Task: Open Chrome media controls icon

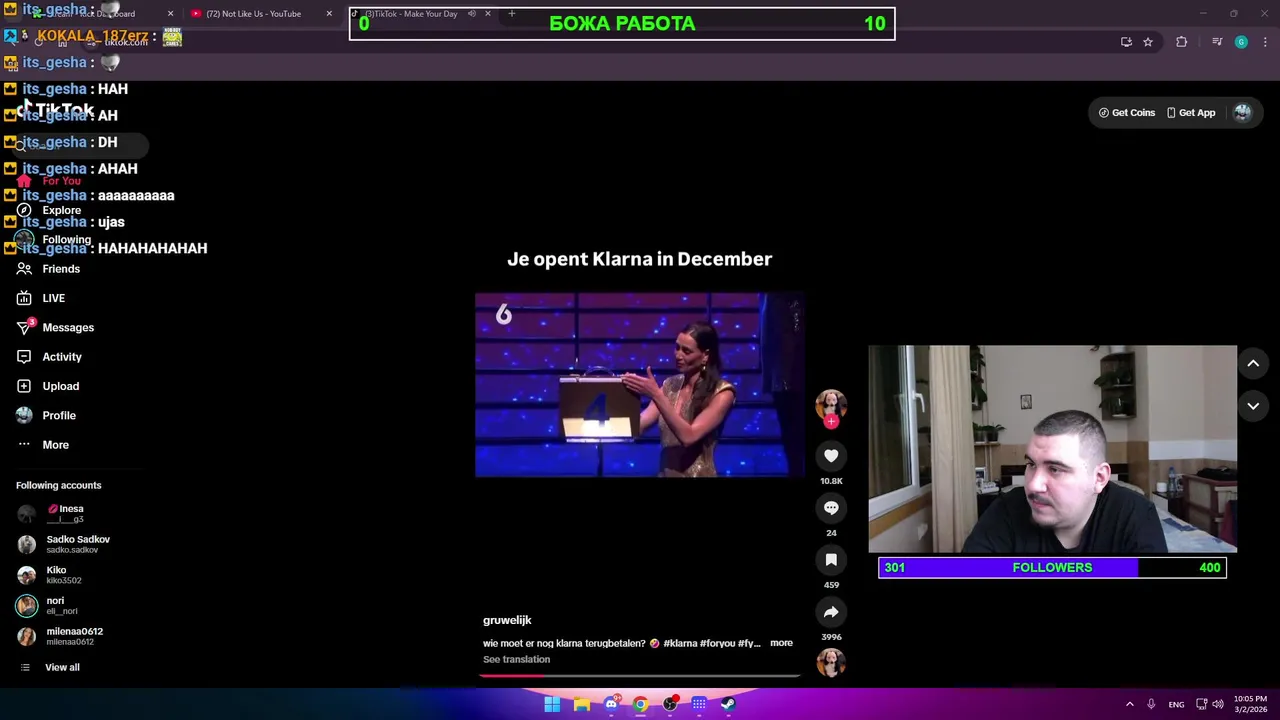Action: tap(1217, 42)
